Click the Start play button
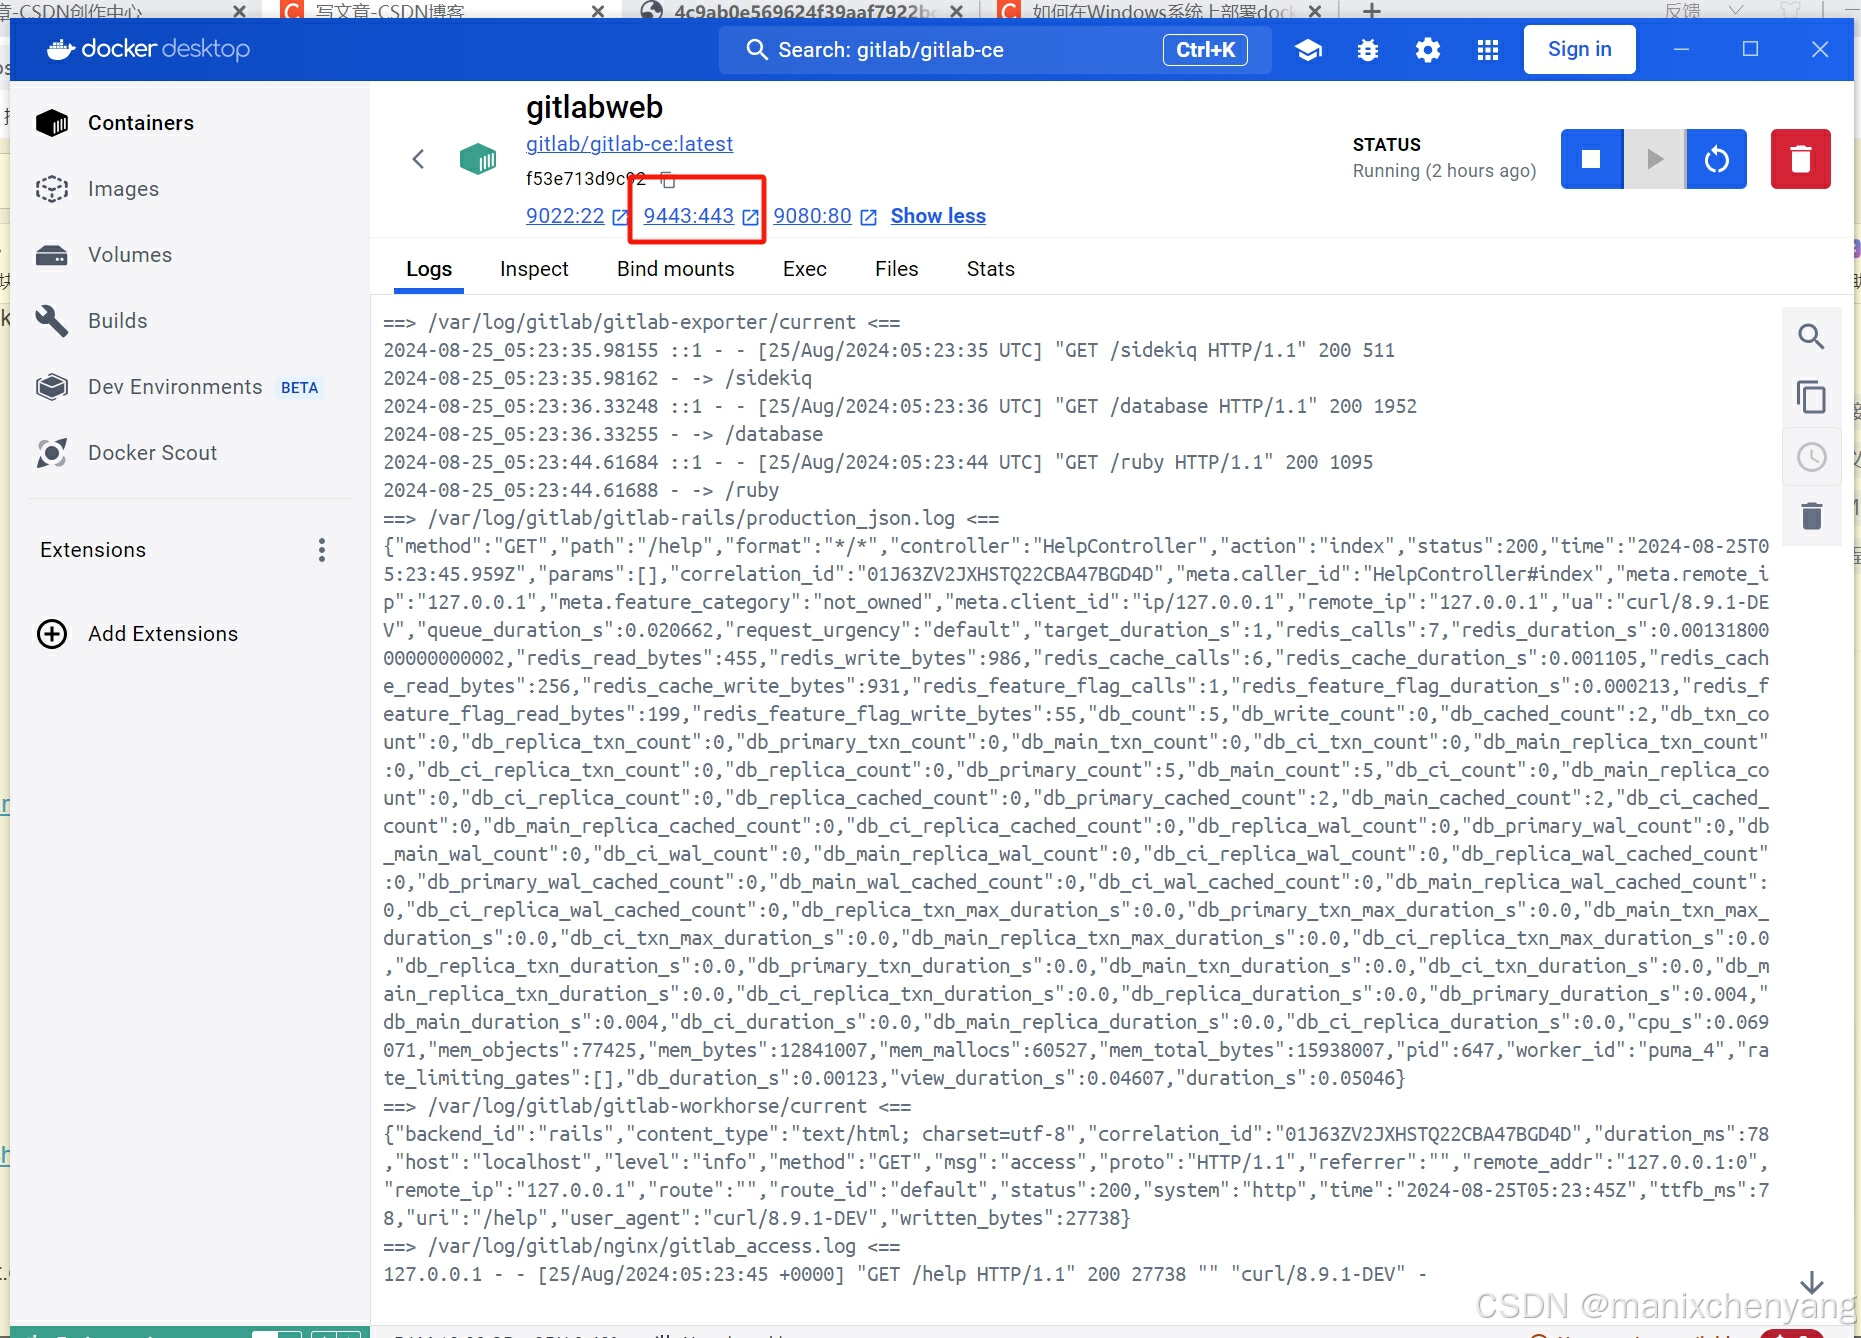This screenshot has width=1861, height=1338. [1654, 159]
